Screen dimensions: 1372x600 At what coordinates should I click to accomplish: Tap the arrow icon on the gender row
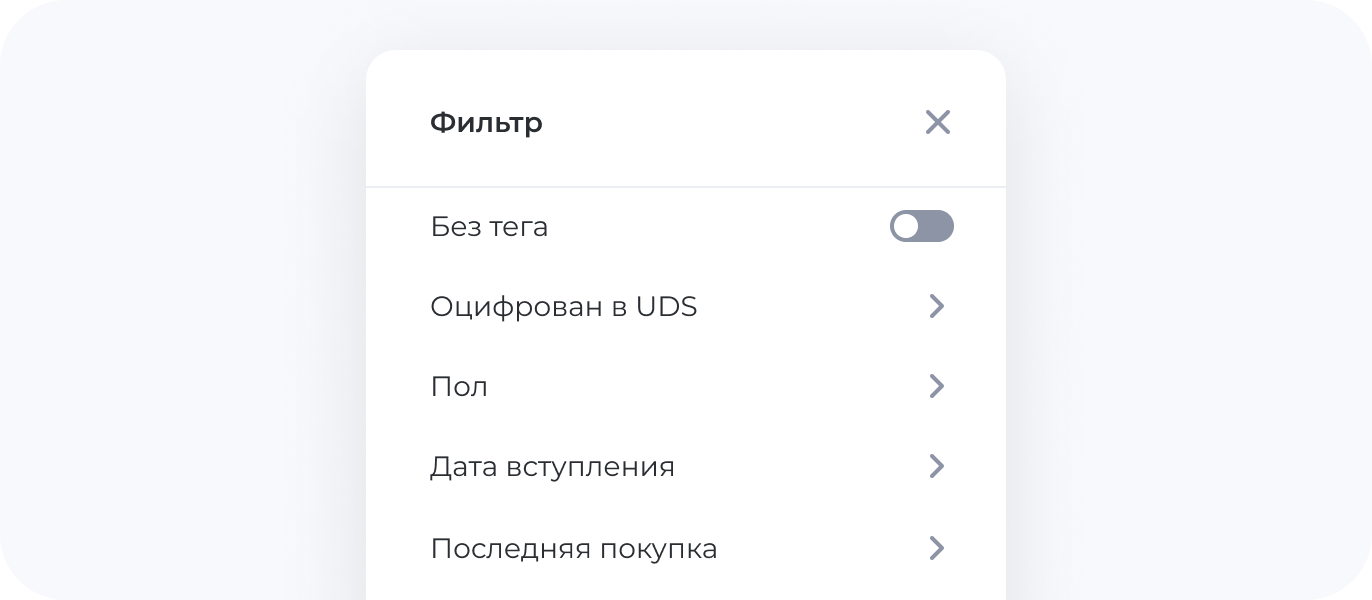[x=937, y=386]
